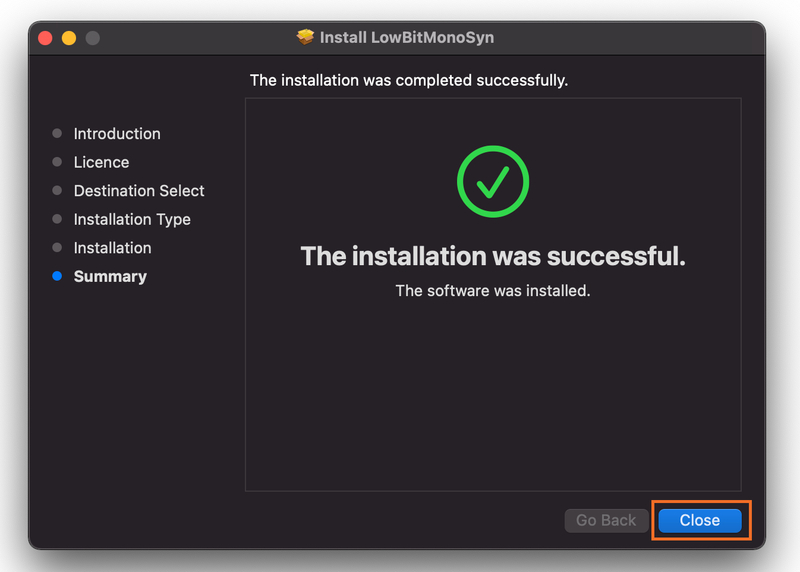Click the bullet next to Installation step
Image resolution: width=800 pixels, height=572 pixels.
57,248
